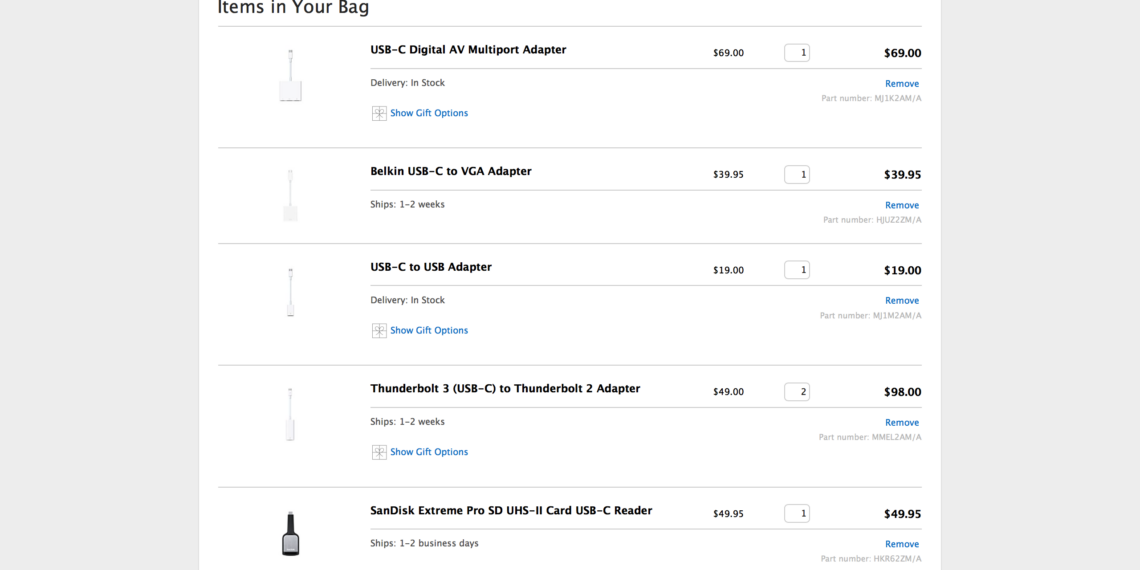Click gift icon under Thunderbolt 3 to Thunderbolt 2 Adapter
Screen dimensions: 1140x570
tap(379, 452)
